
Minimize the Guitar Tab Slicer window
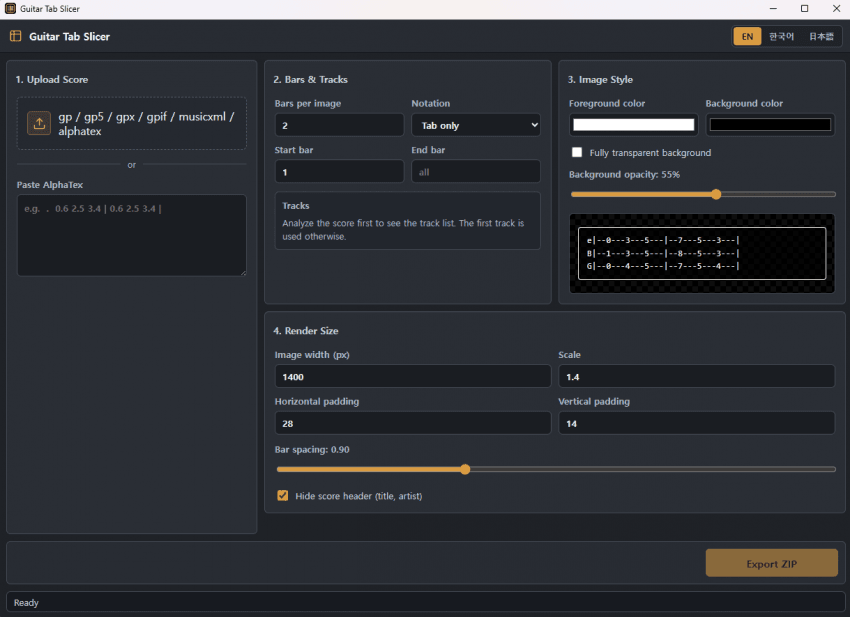773,9
